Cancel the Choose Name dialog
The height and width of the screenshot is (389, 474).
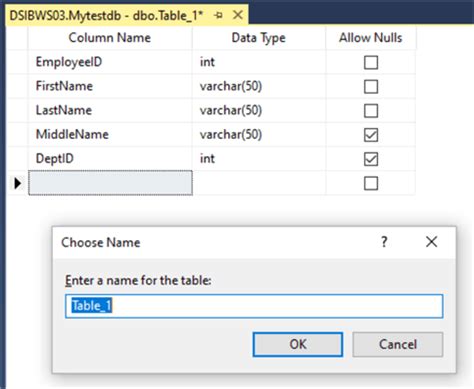click(x=398, y=344)
